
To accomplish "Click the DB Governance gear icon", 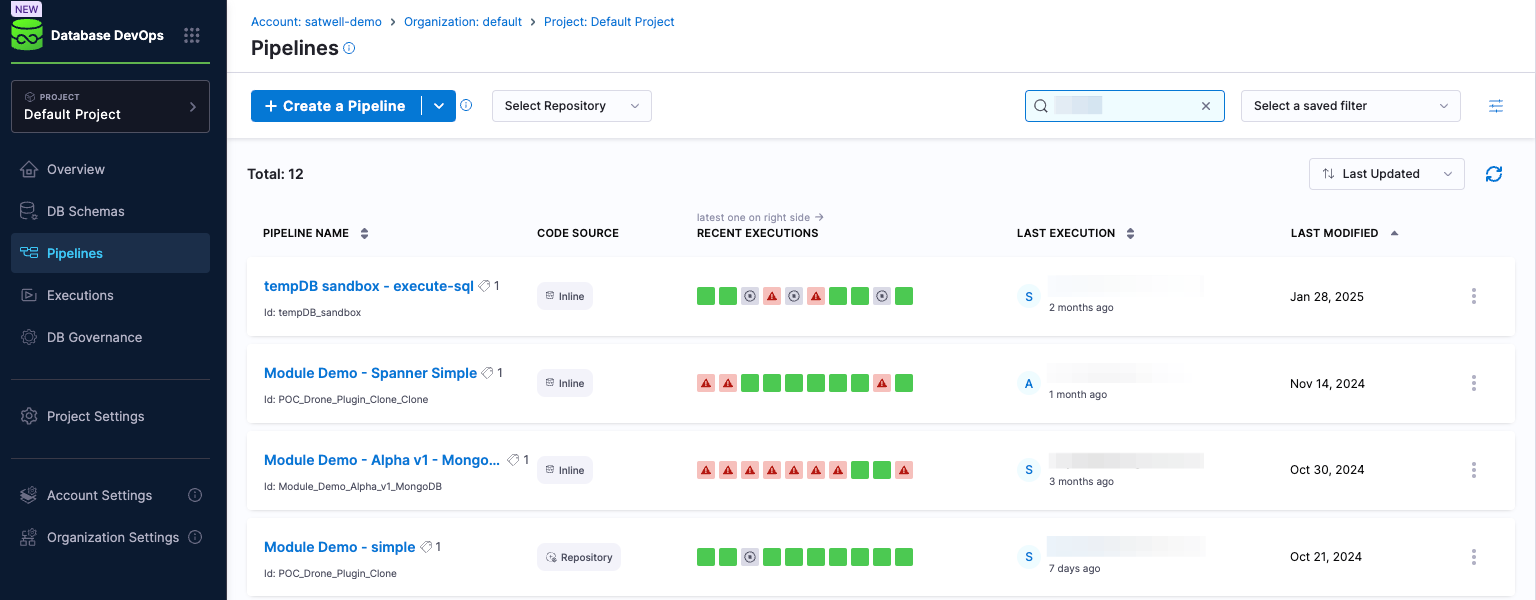I will click(30, 337).
